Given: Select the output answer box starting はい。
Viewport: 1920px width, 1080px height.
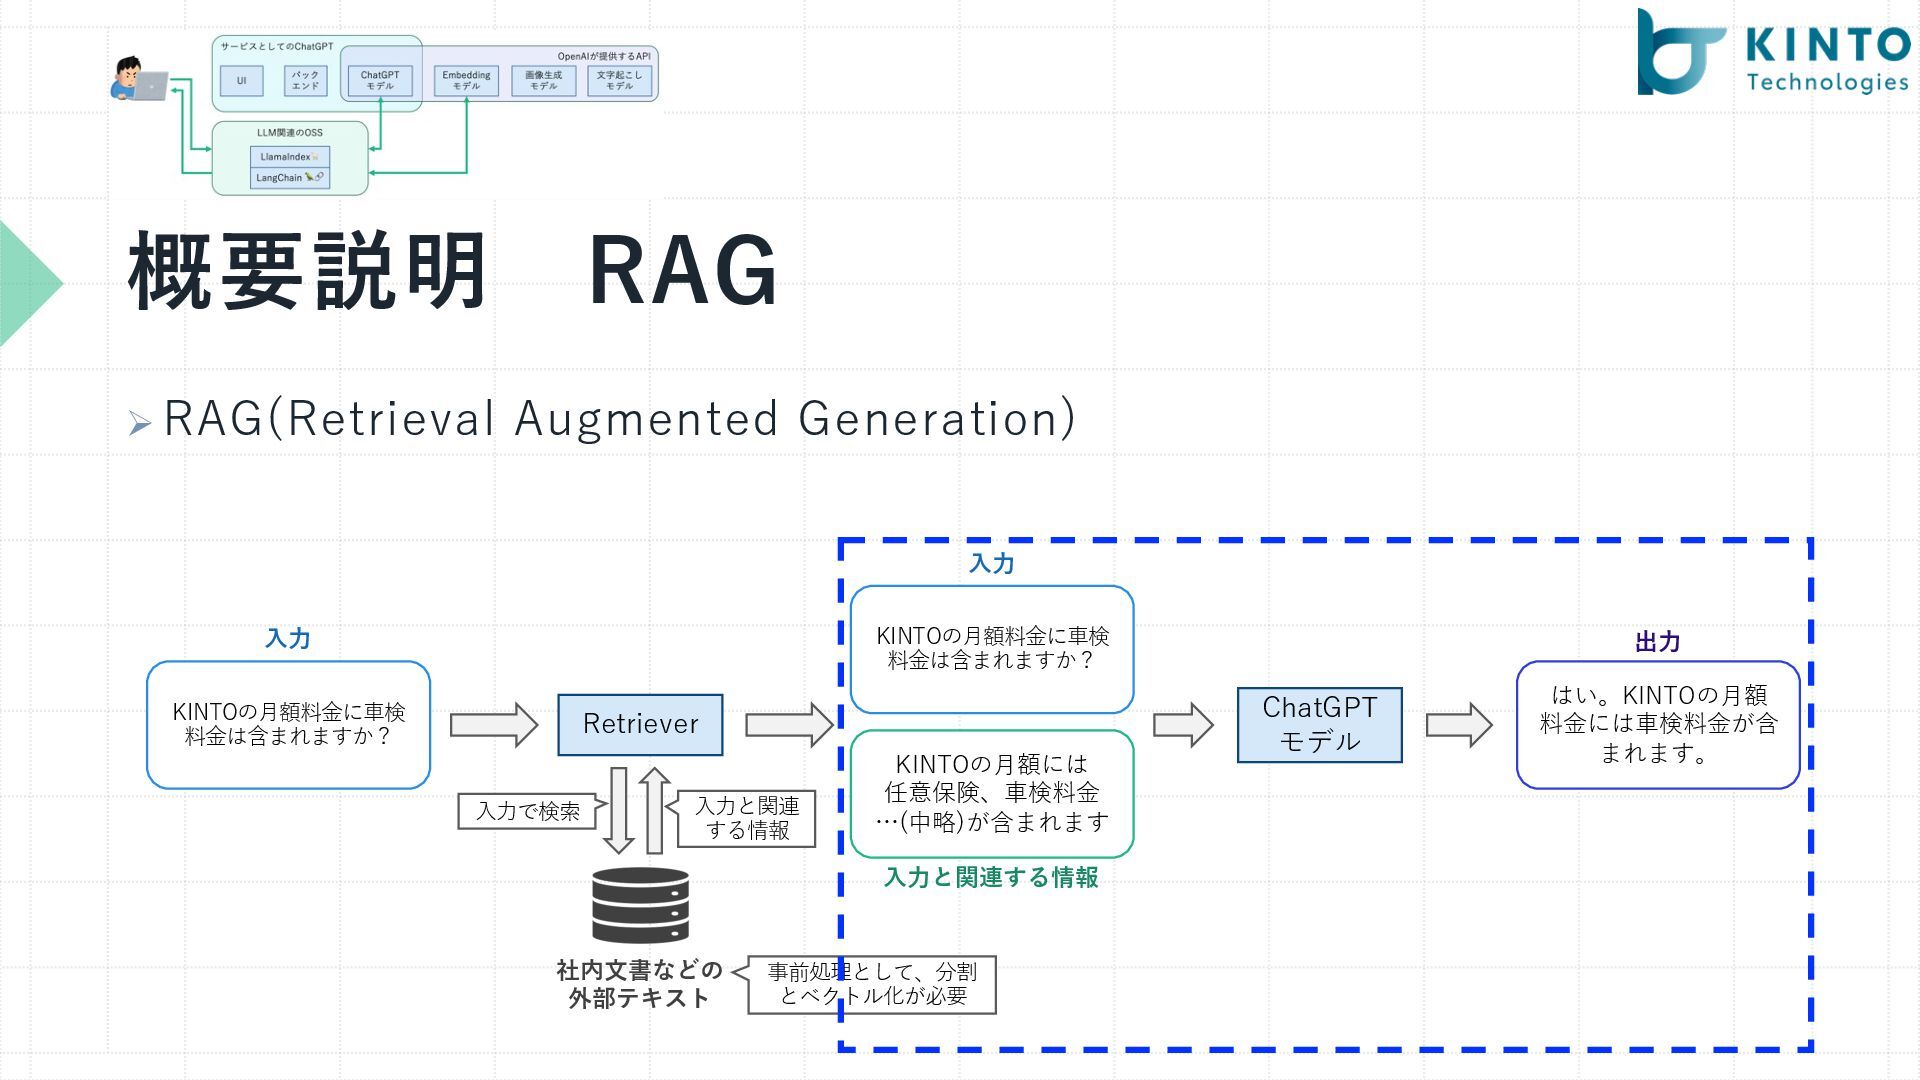Looking at the screenshot, I should coord(1657,724).
